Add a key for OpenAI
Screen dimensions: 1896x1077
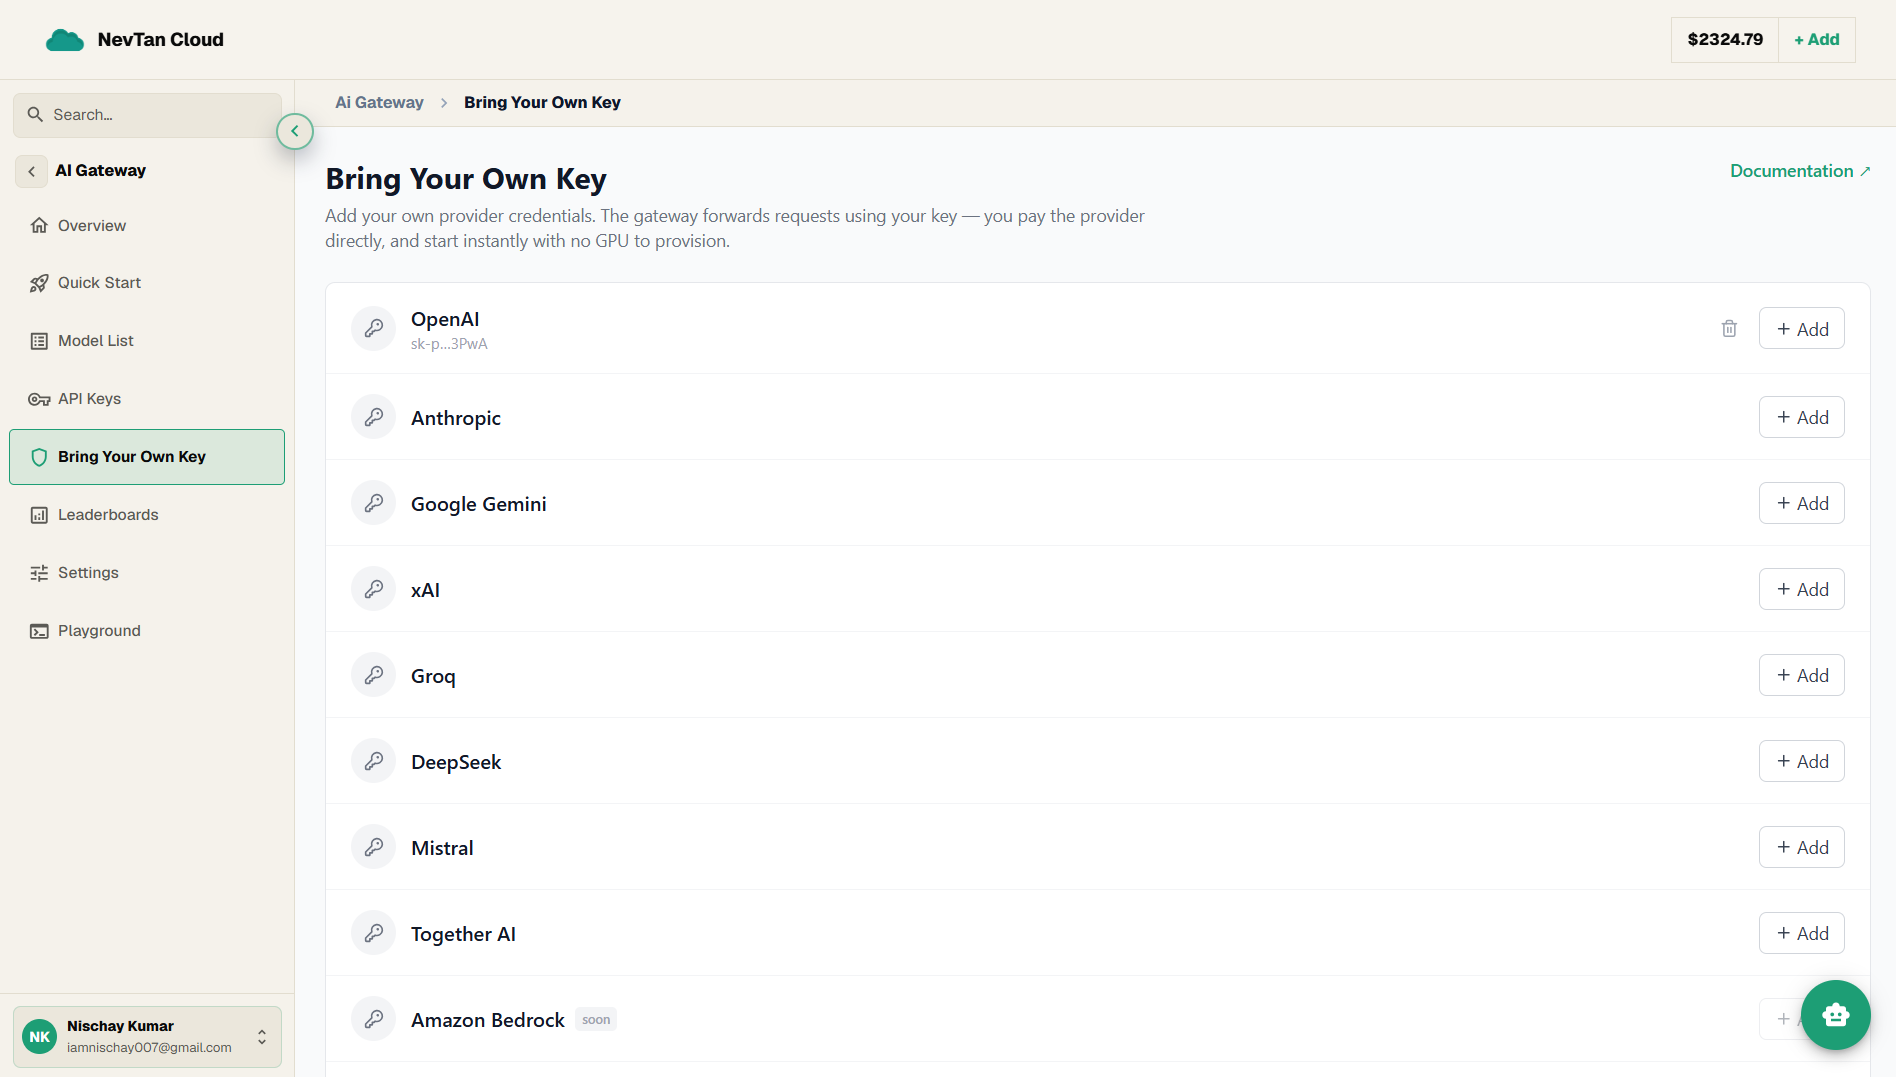click(1802, 328)
